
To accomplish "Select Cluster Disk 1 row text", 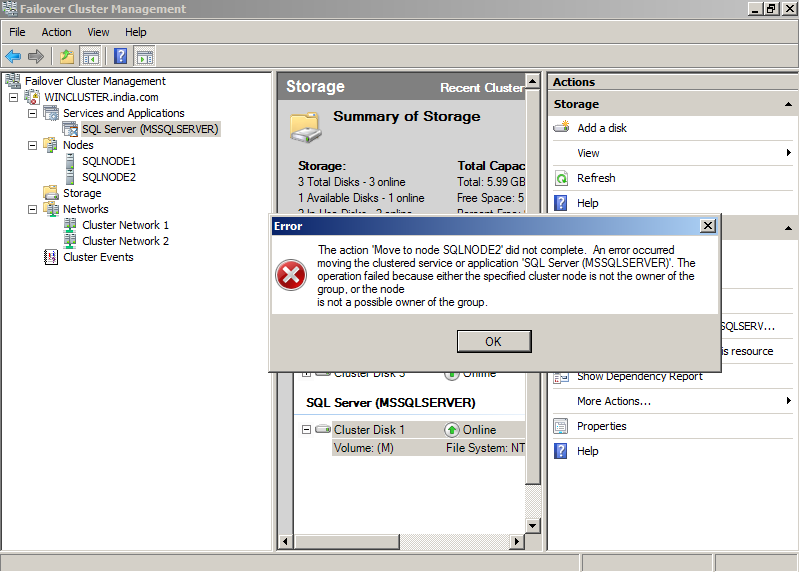I will (x=369, y=430).
